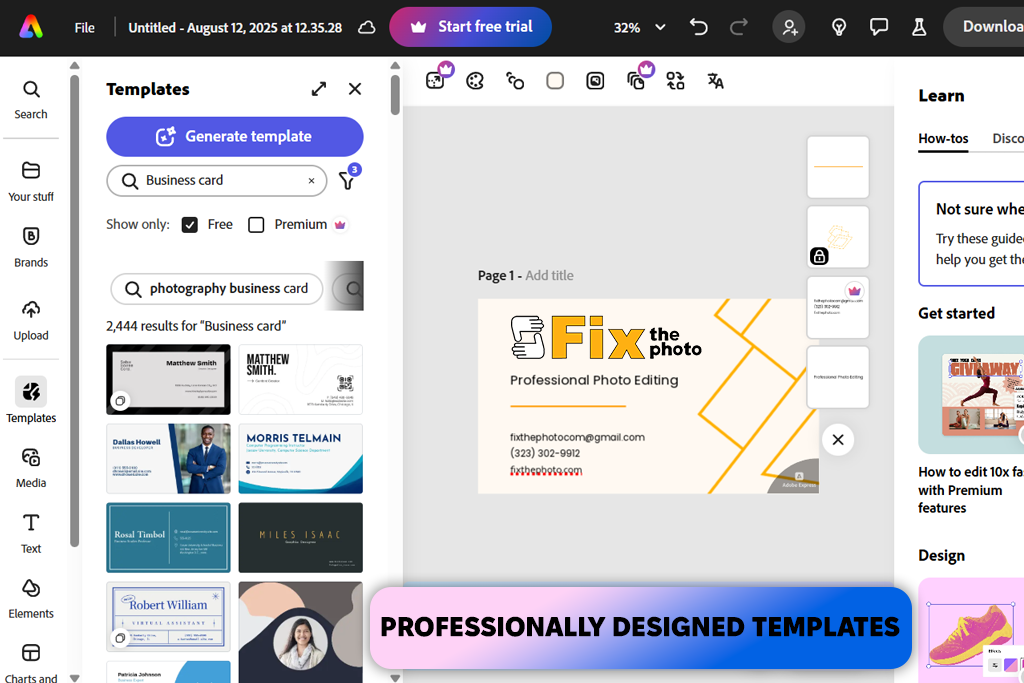Image resolution: width=1024 pixels, height=683 pixels.
Task: Open the comments speech-bubble icon
Action: click(x=879, y=27)
